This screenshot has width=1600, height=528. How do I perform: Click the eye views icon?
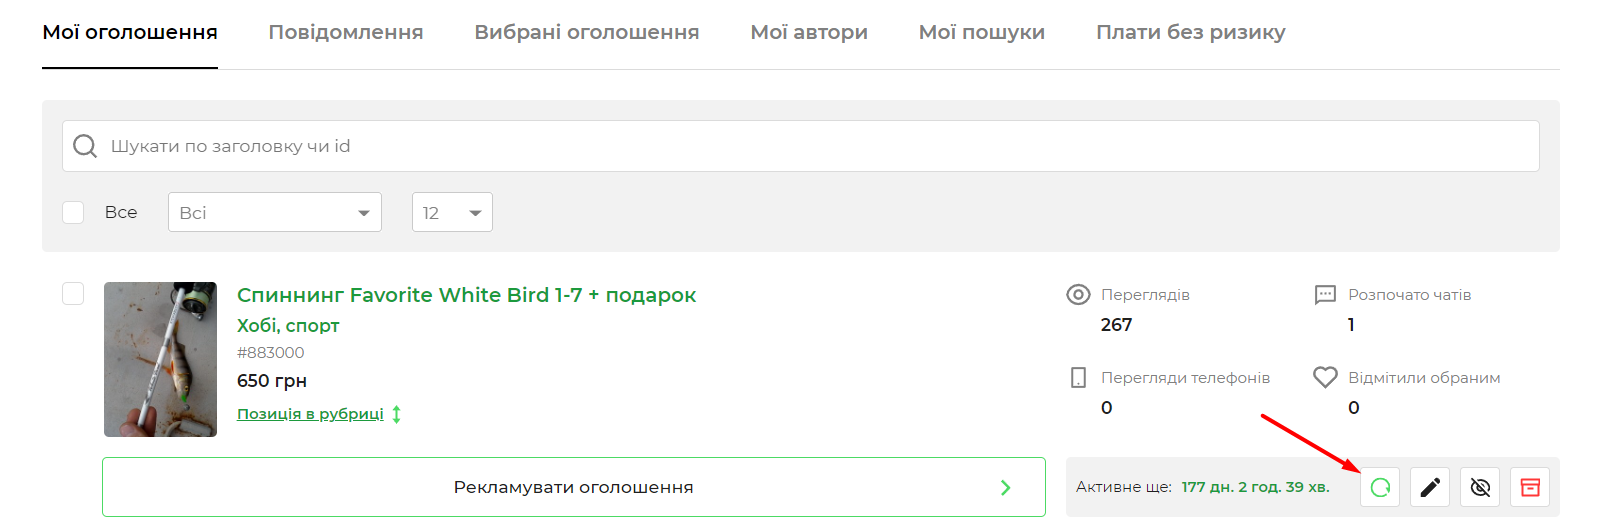click(x=1078, y=295)
